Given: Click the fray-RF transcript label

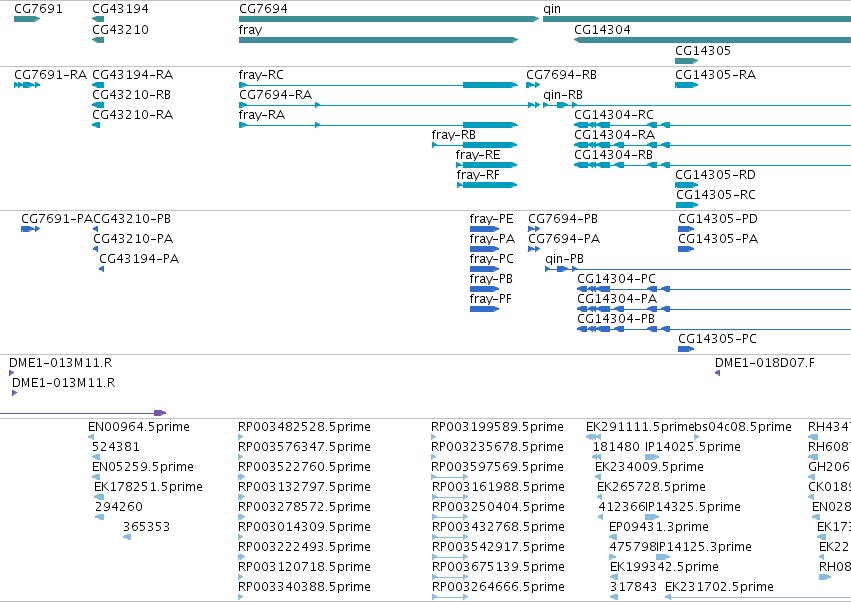Looking at the screenshot, I should pyautogui.click(x=478, y=175).
